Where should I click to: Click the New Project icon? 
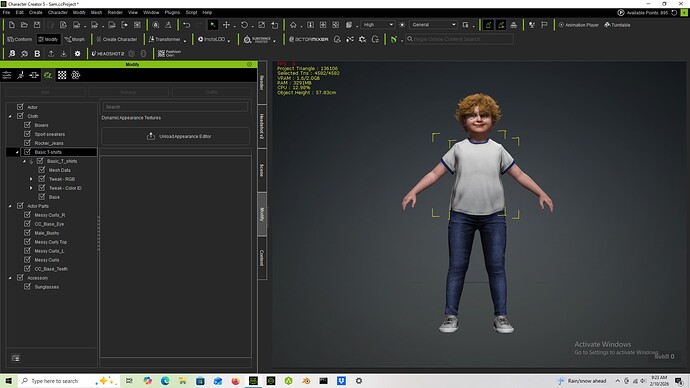[x=11, y=25]
